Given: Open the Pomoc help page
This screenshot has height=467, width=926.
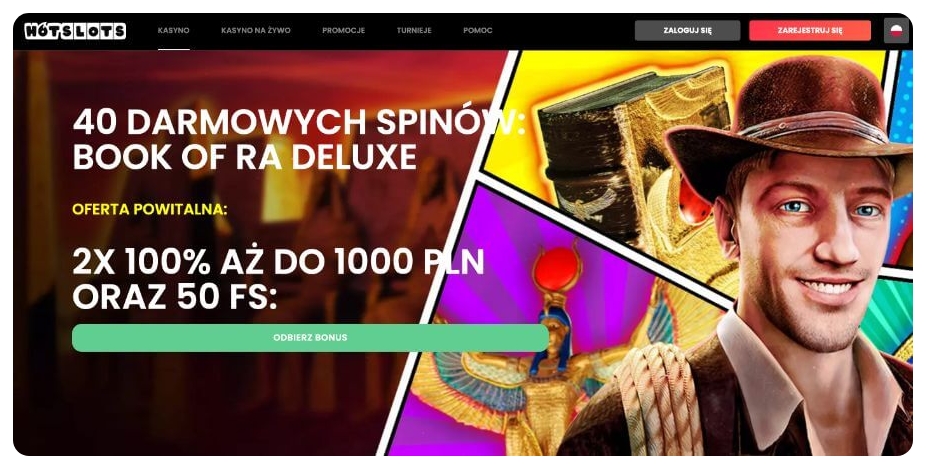Looking at the screenshot, I should click(x=478, y=31).
